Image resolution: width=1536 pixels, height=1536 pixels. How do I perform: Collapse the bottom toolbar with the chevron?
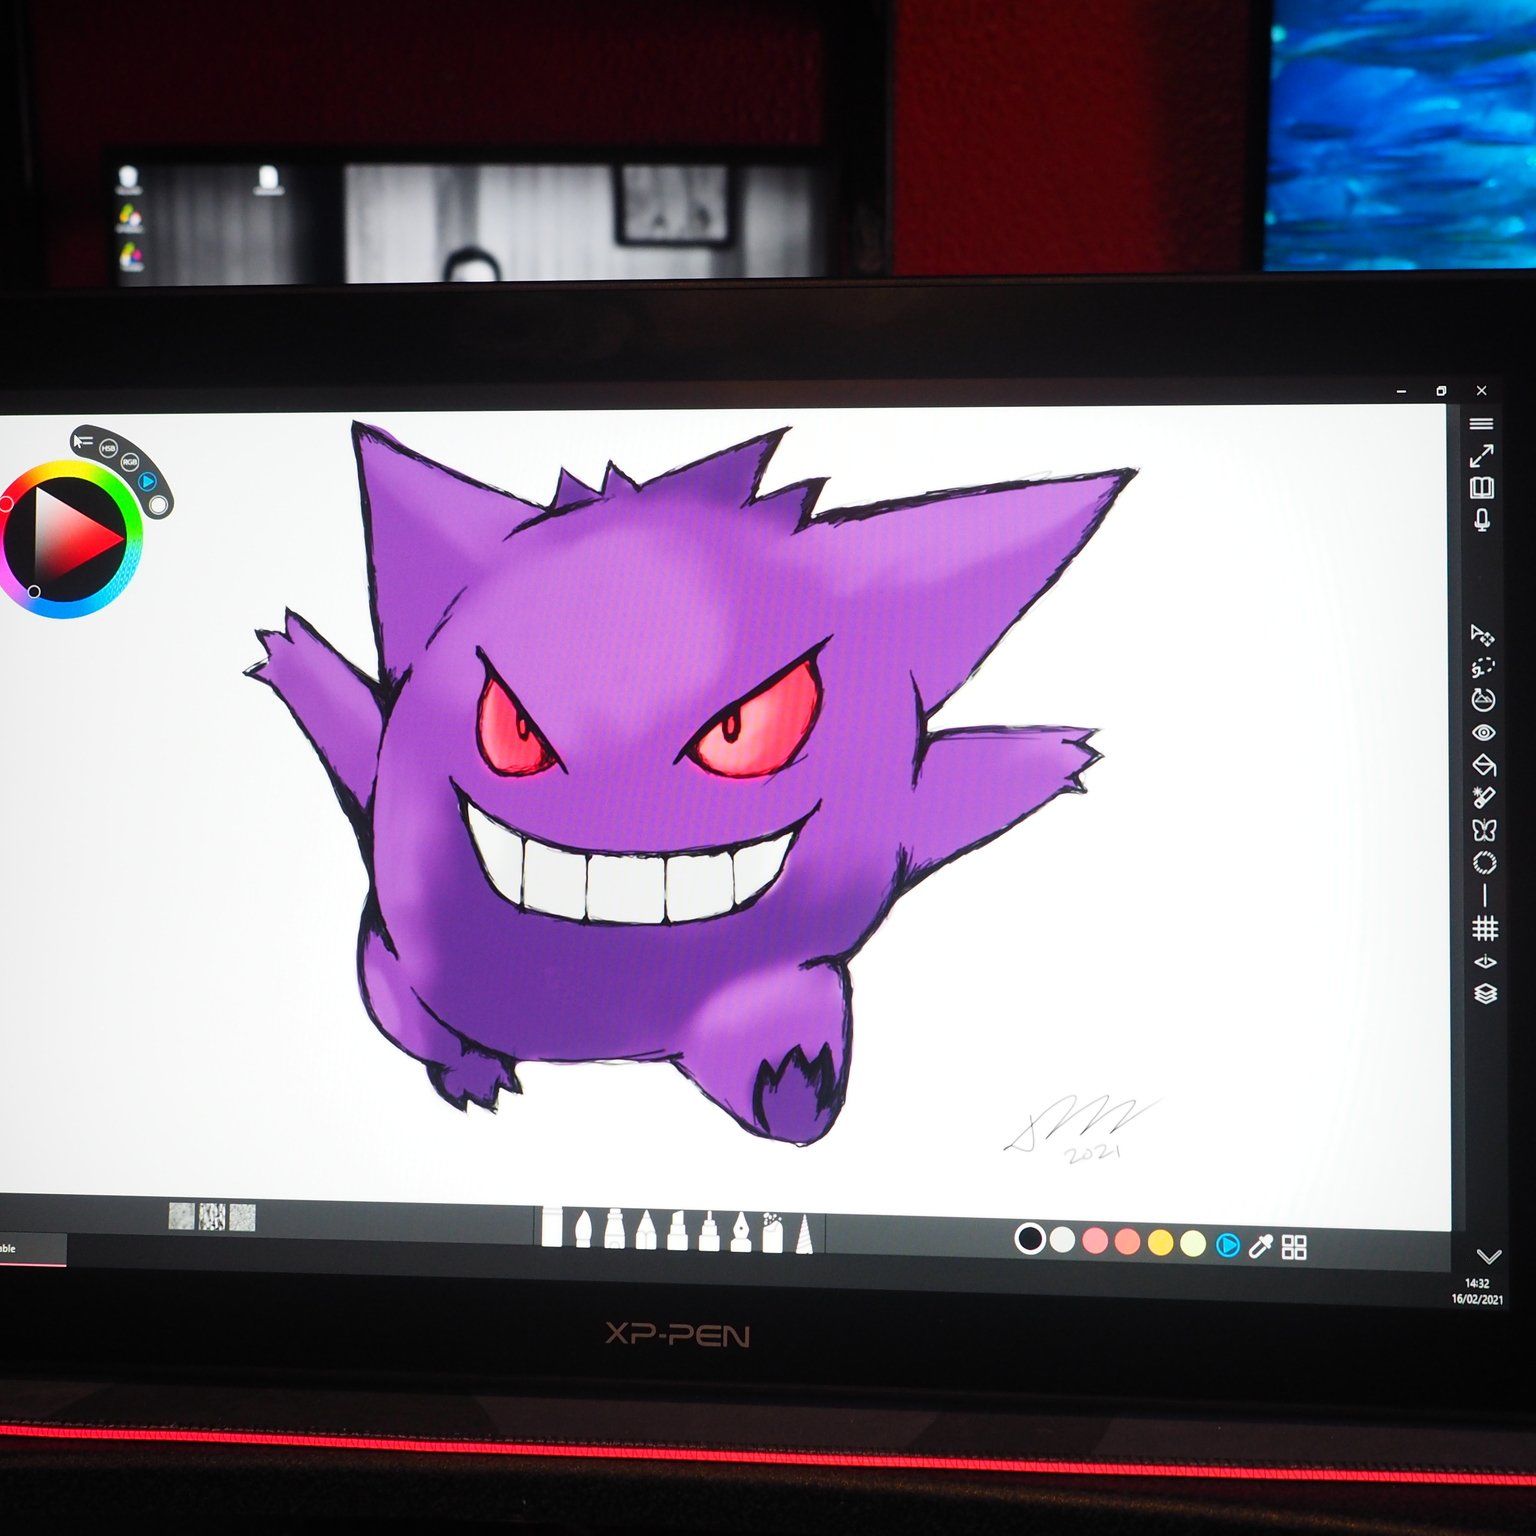click(x=1489, y=1258)
